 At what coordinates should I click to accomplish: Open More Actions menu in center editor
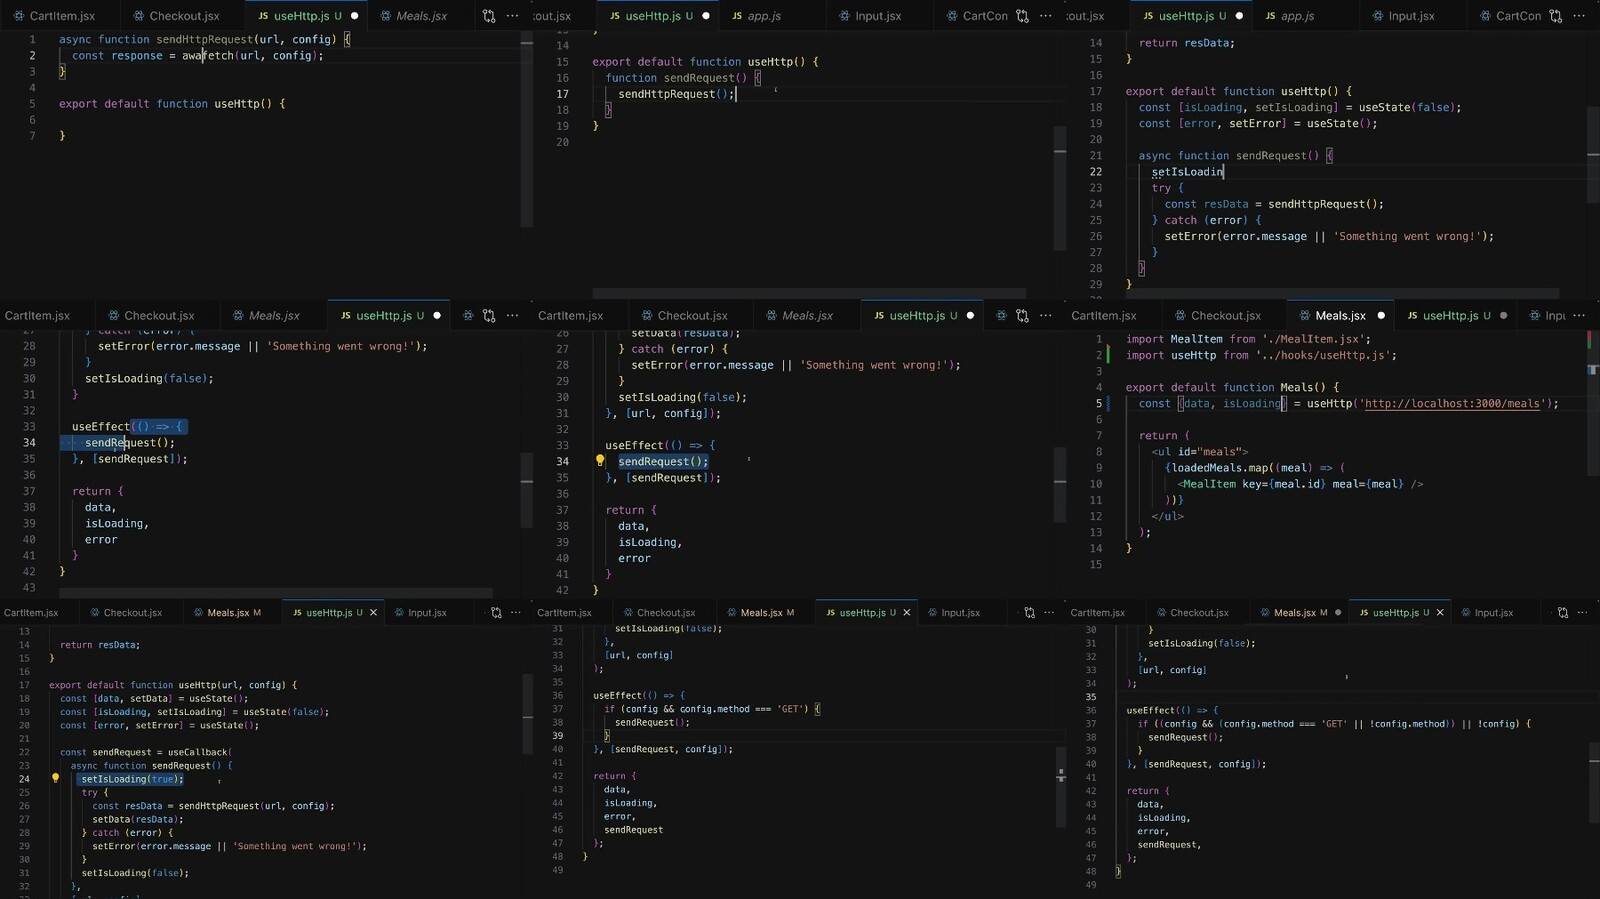point(1046,316)
